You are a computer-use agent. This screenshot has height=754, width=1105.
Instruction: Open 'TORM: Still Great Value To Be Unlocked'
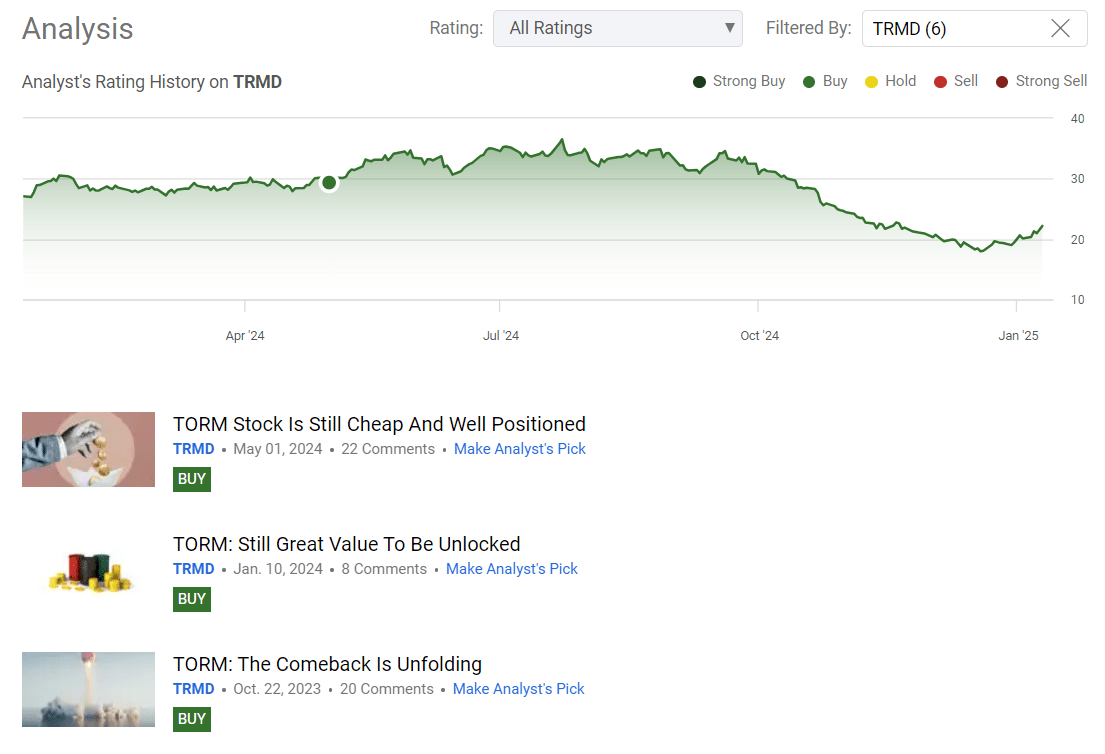point(346,544)
